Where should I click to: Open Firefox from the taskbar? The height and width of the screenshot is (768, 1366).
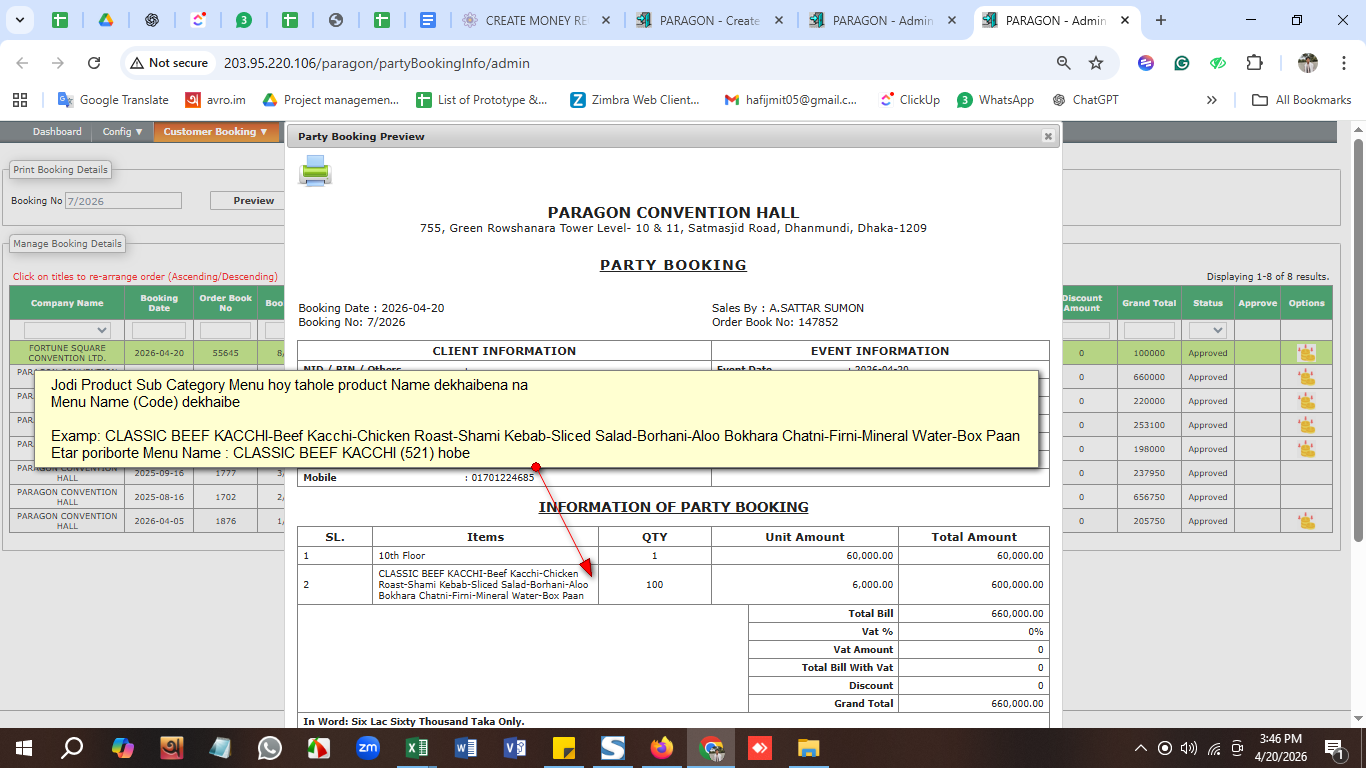click(x=662, y=748)
